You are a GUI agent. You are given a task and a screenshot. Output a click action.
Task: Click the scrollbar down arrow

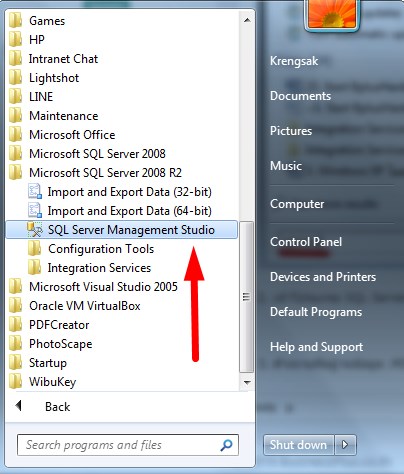[x=247, y=382]
